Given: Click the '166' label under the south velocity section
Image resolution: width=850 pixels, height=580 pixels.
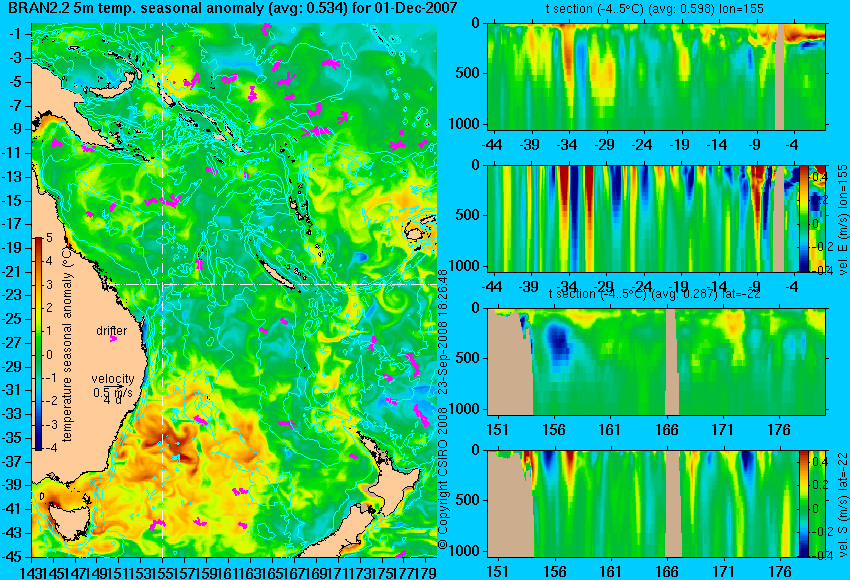Looking at the screenshot, I should pos(667,572).
